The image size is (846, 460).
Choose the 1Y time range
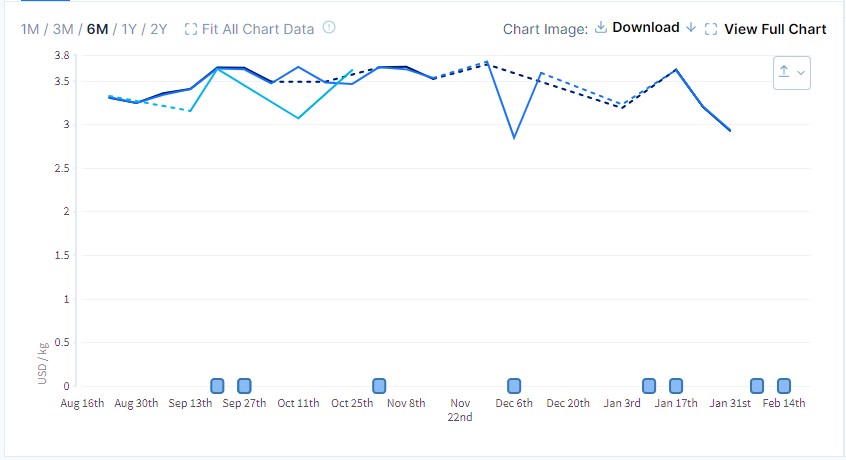129,29
